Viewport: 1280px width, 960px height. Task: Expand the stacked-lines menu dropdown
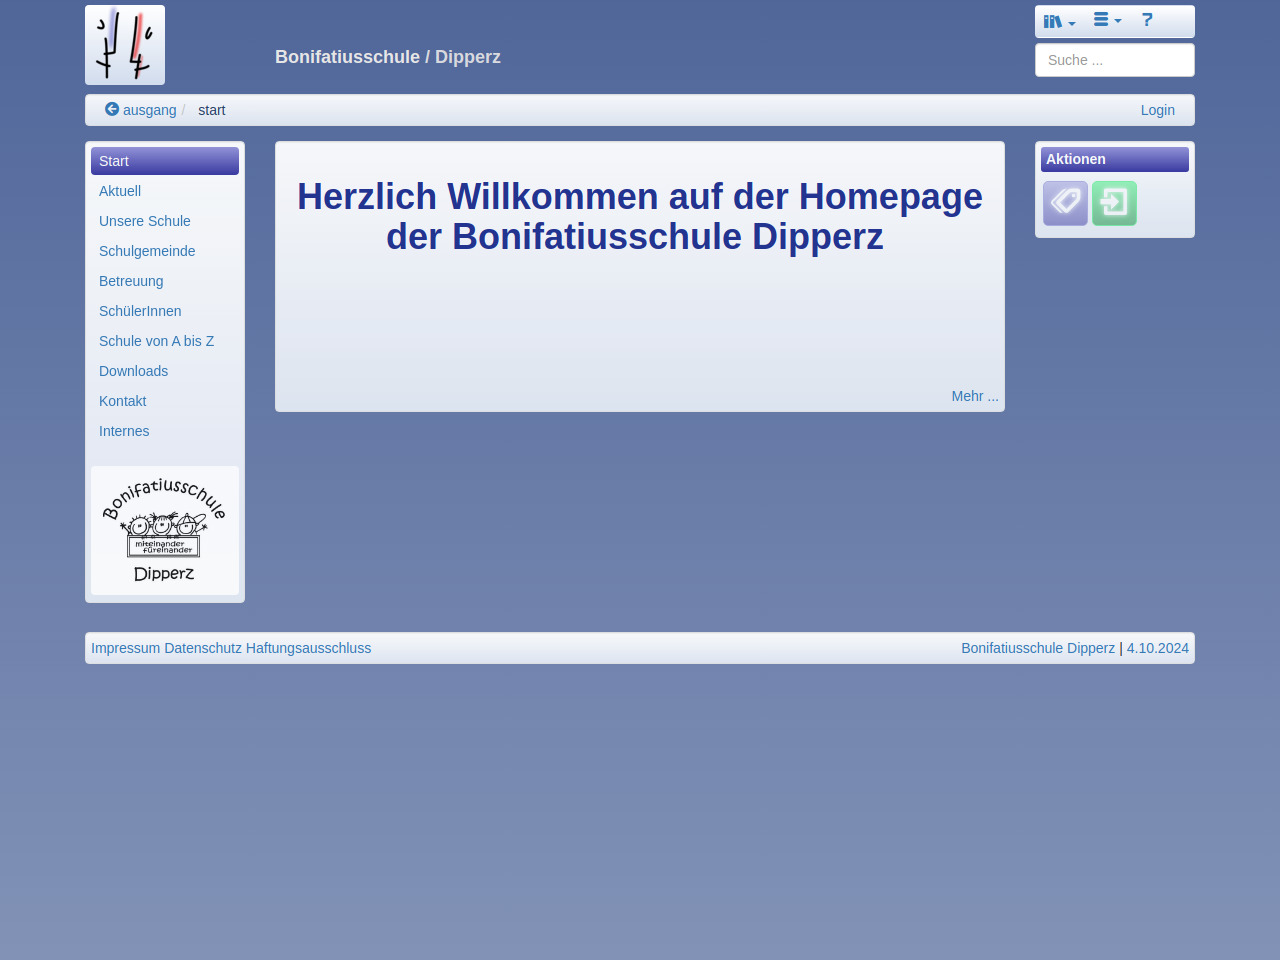click(1107, 20)
